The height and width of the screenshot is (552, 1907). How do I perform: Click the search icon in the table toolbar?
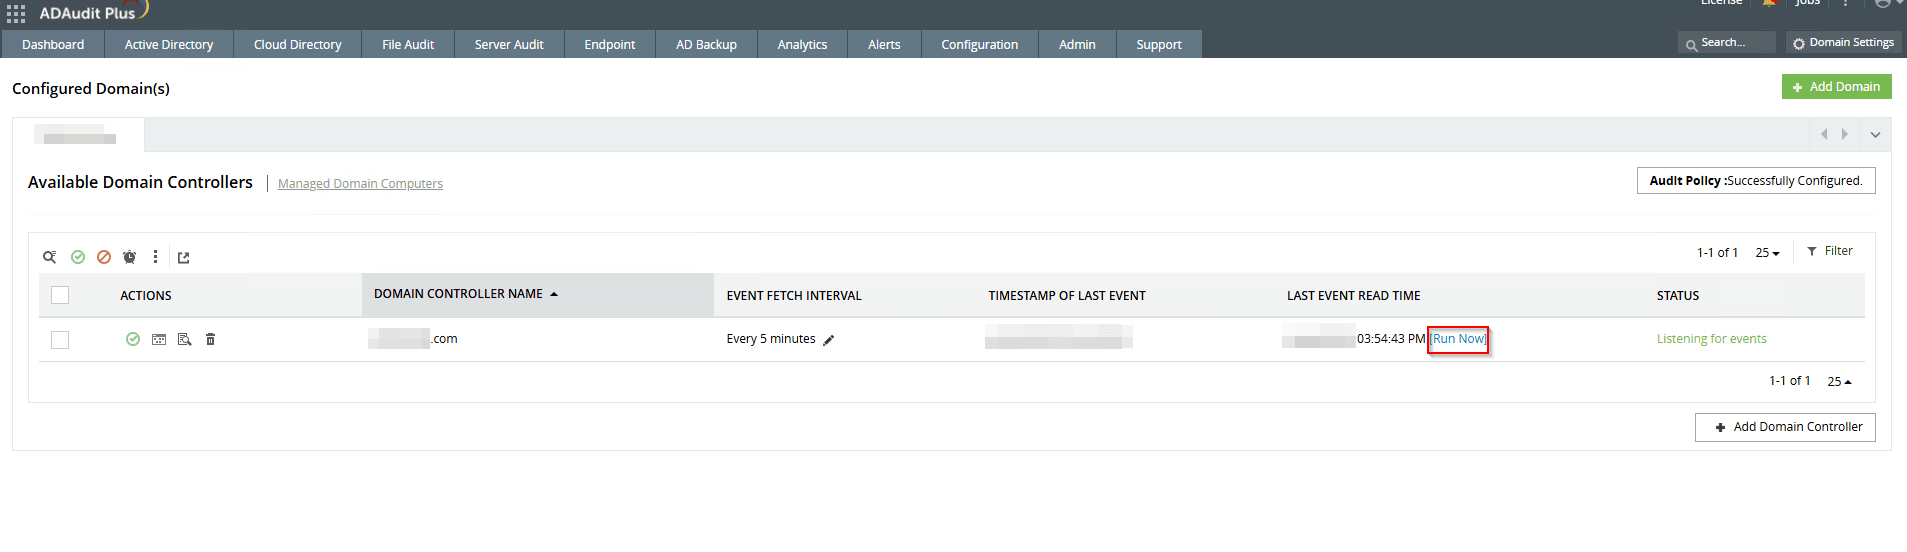[x=49, y=257]
